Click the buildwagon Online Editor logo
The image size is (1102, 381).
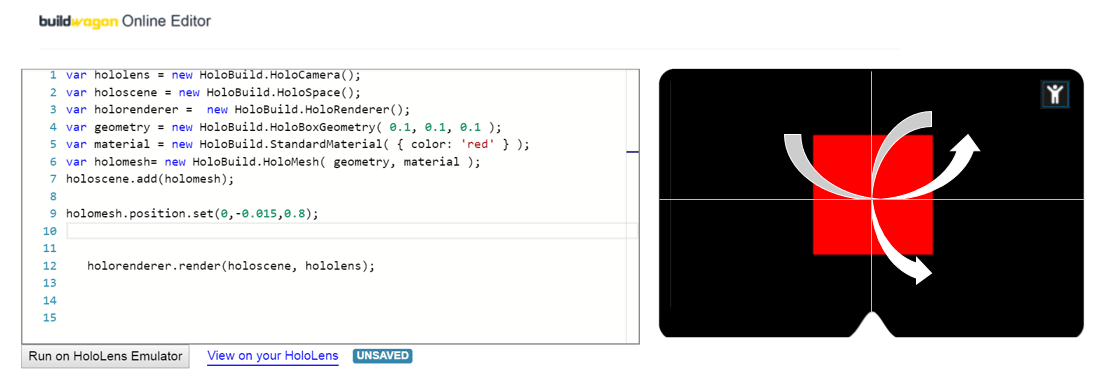pos(124,21)
